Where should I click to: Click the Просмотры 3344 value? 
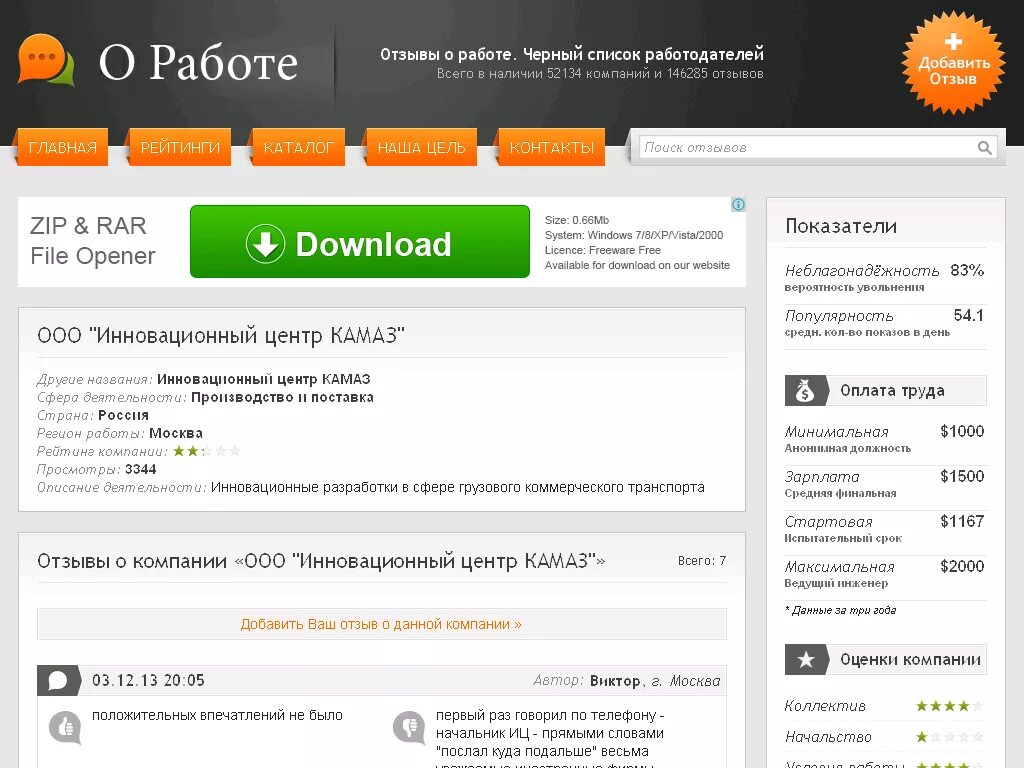tap(140, 469)
